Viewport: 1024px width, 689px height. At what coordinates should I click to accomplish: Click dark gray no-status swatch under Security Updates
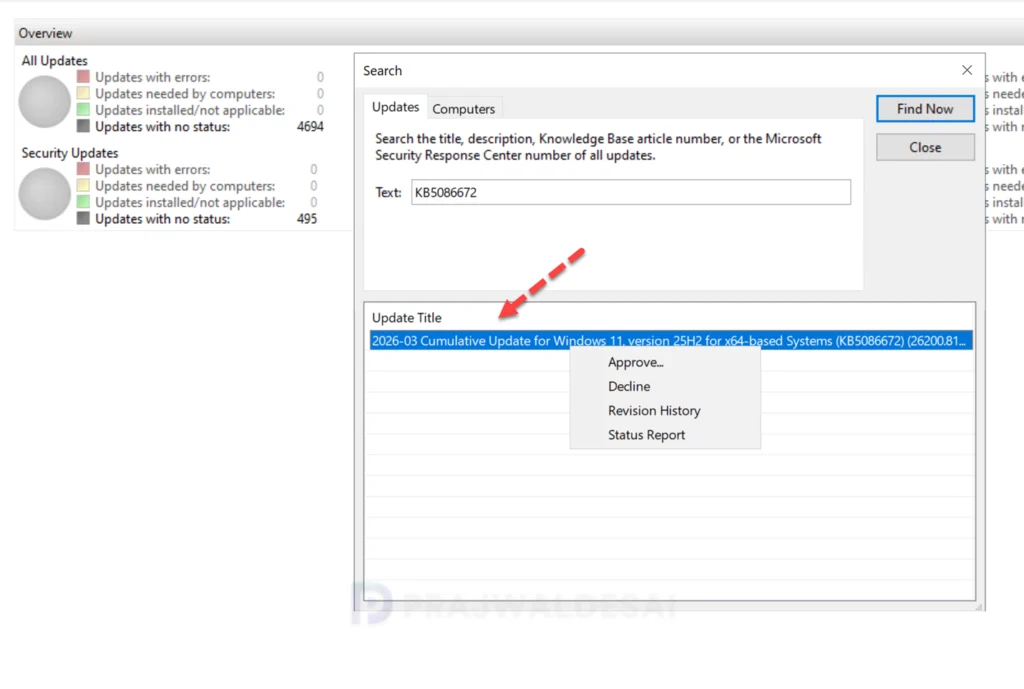tap(83, 218)
